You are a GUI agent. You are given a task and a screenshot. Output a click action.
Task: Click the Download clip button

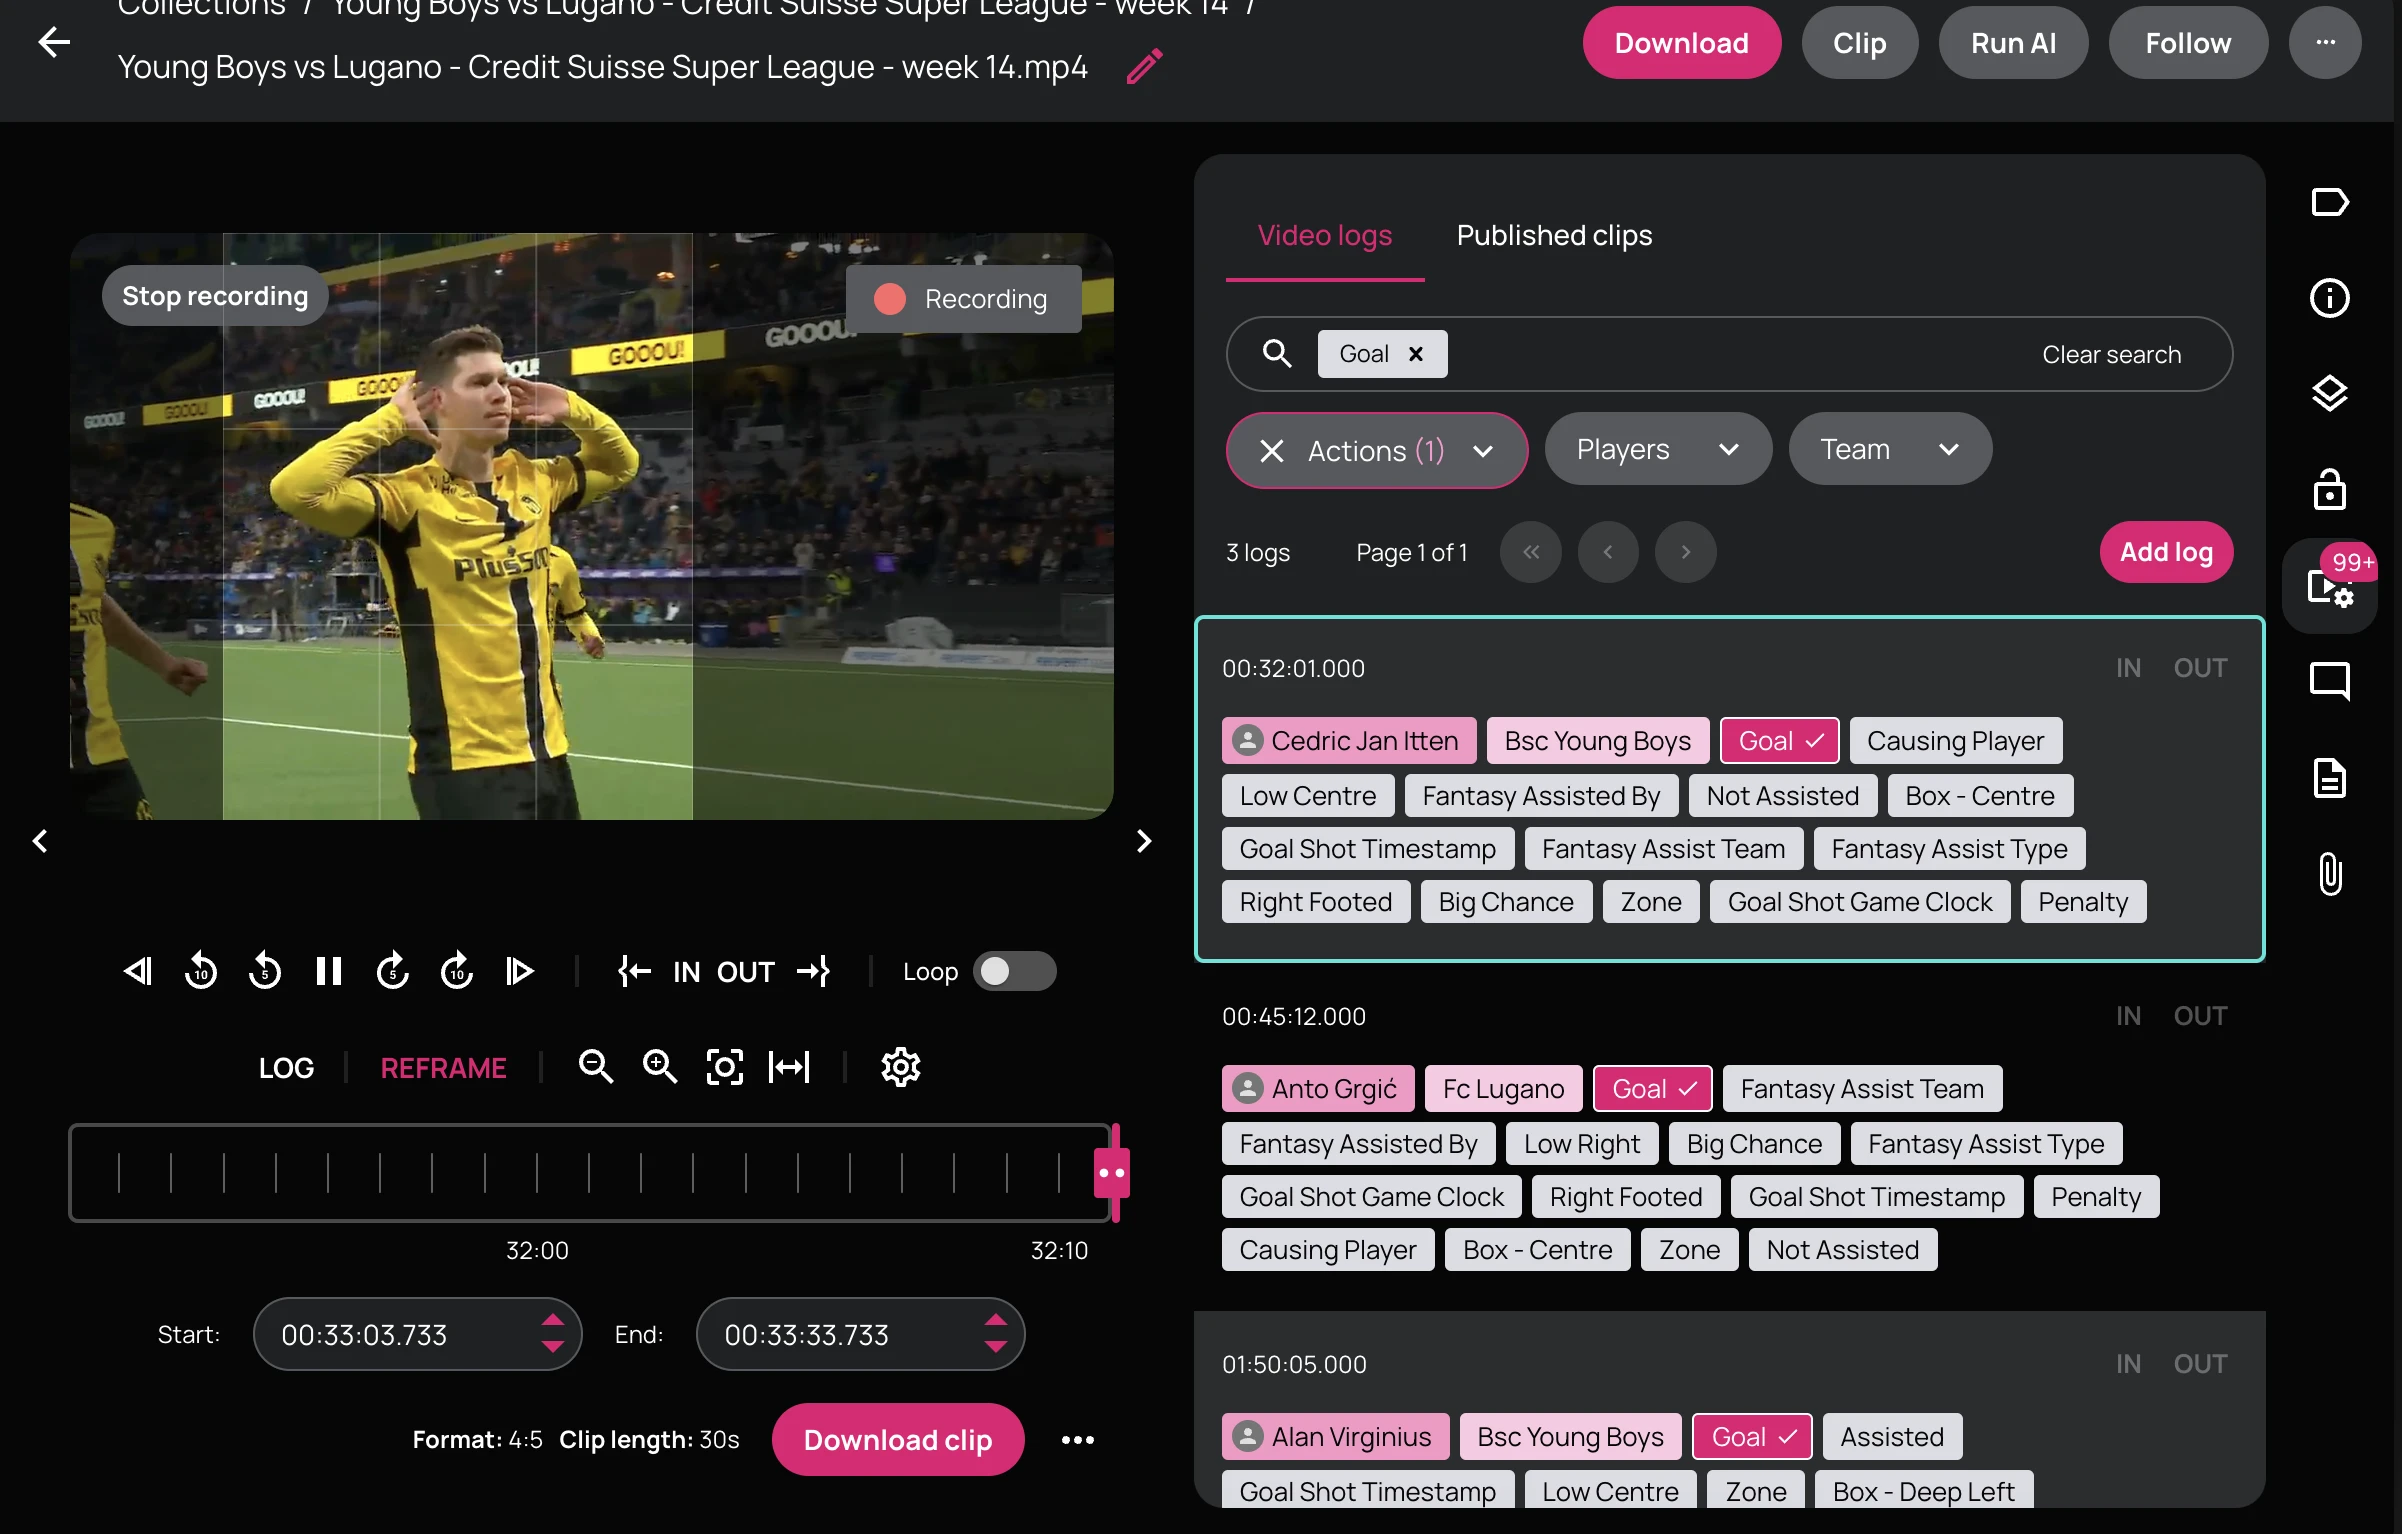pos(897,1440)
